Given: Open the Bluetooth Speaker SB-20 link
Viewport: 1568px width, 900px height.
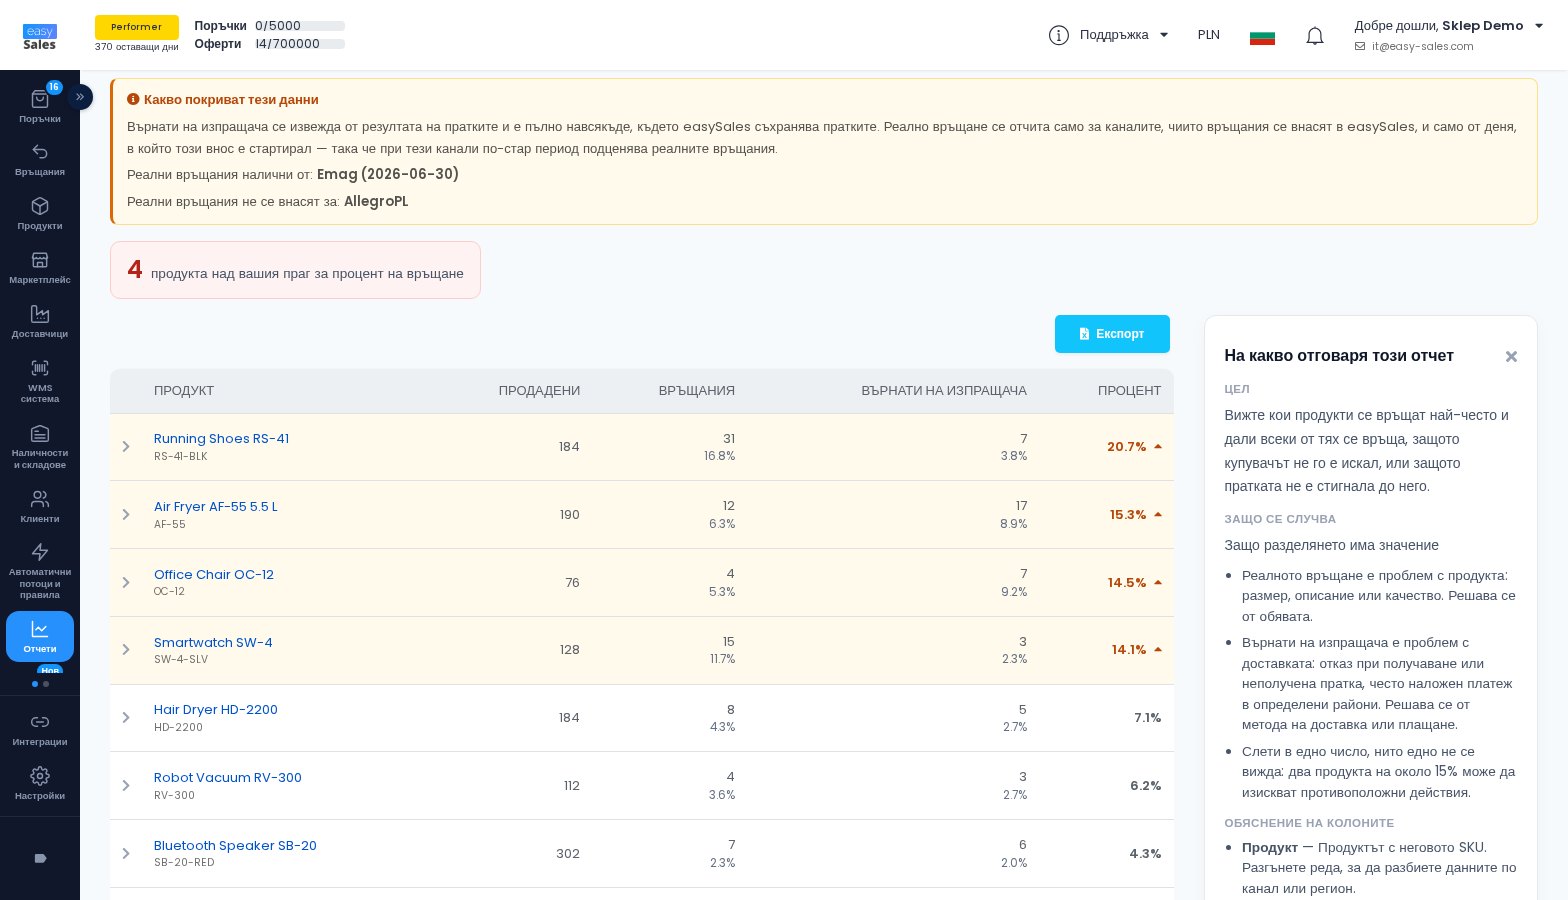Looking at the screenshot, I should tap(235, 846).
